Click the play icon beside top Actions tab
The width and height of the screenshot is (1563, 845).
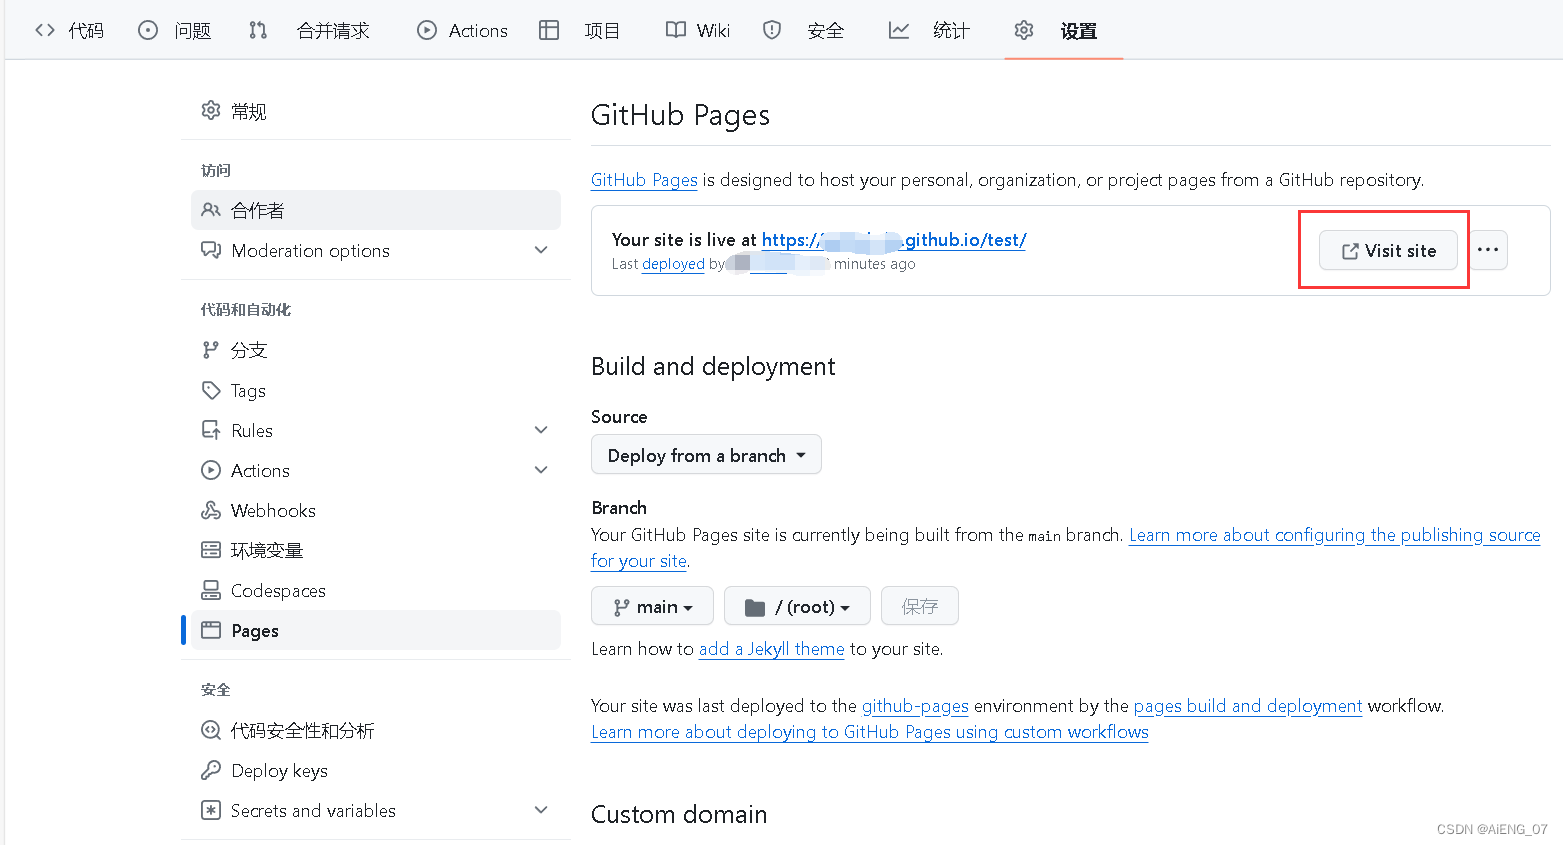point(427,30)
